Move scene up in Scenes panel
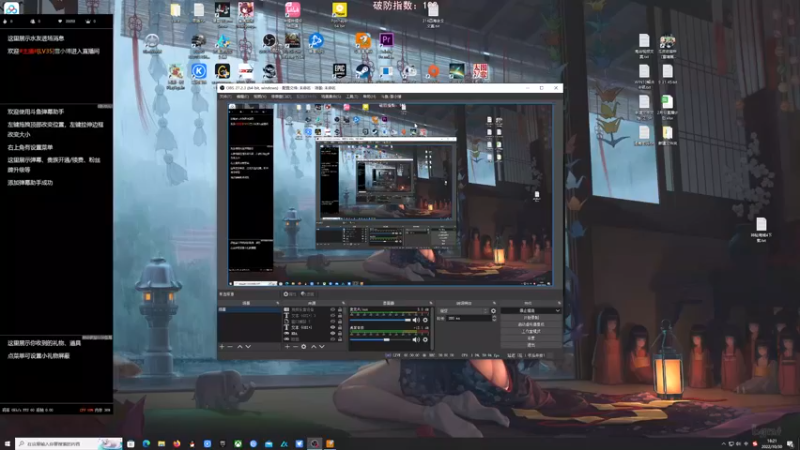The width and height of the screenshot is (800, 450). tap(239, 346)
